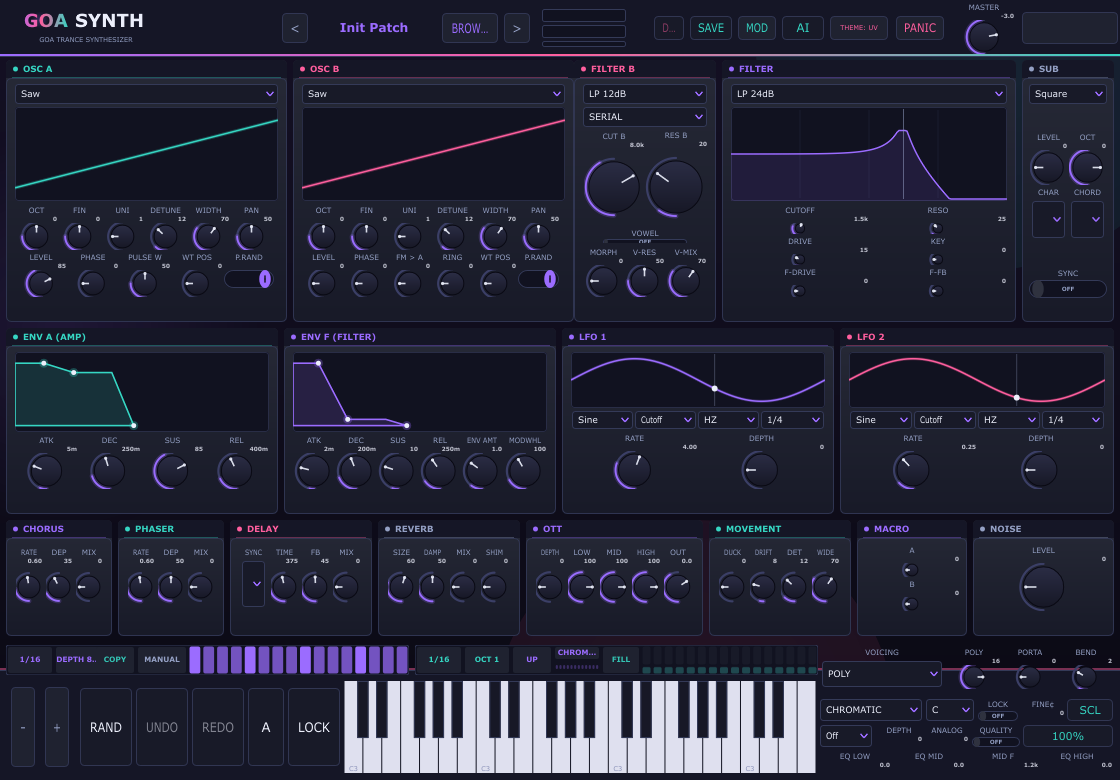The height and width of the screenshot is (780, 1120).
Task: Click the OSC B WIDTH knob
Action: click(494, 236)
